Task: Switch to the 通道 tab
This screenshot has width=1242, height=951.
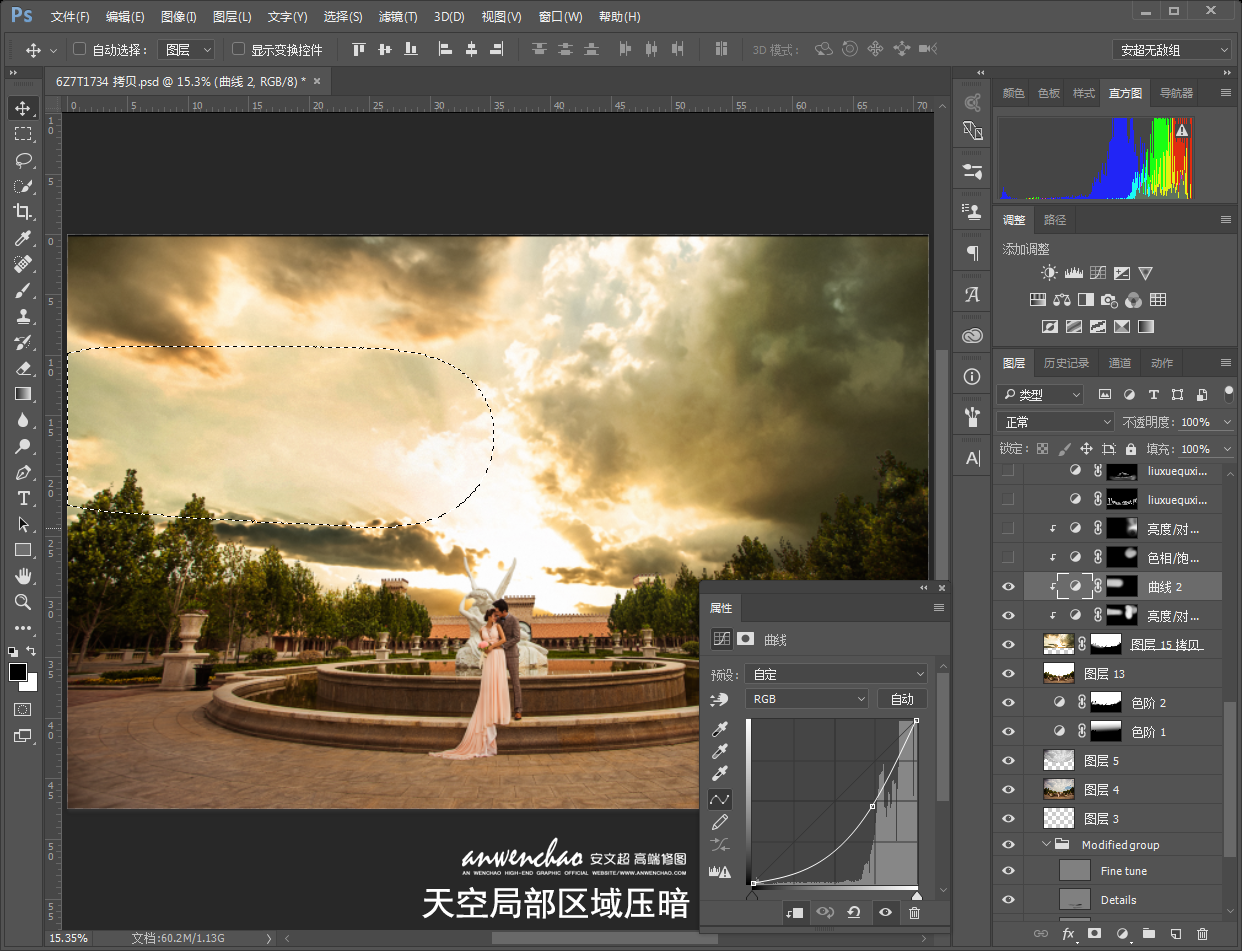Action: [x=1120, y=363]
